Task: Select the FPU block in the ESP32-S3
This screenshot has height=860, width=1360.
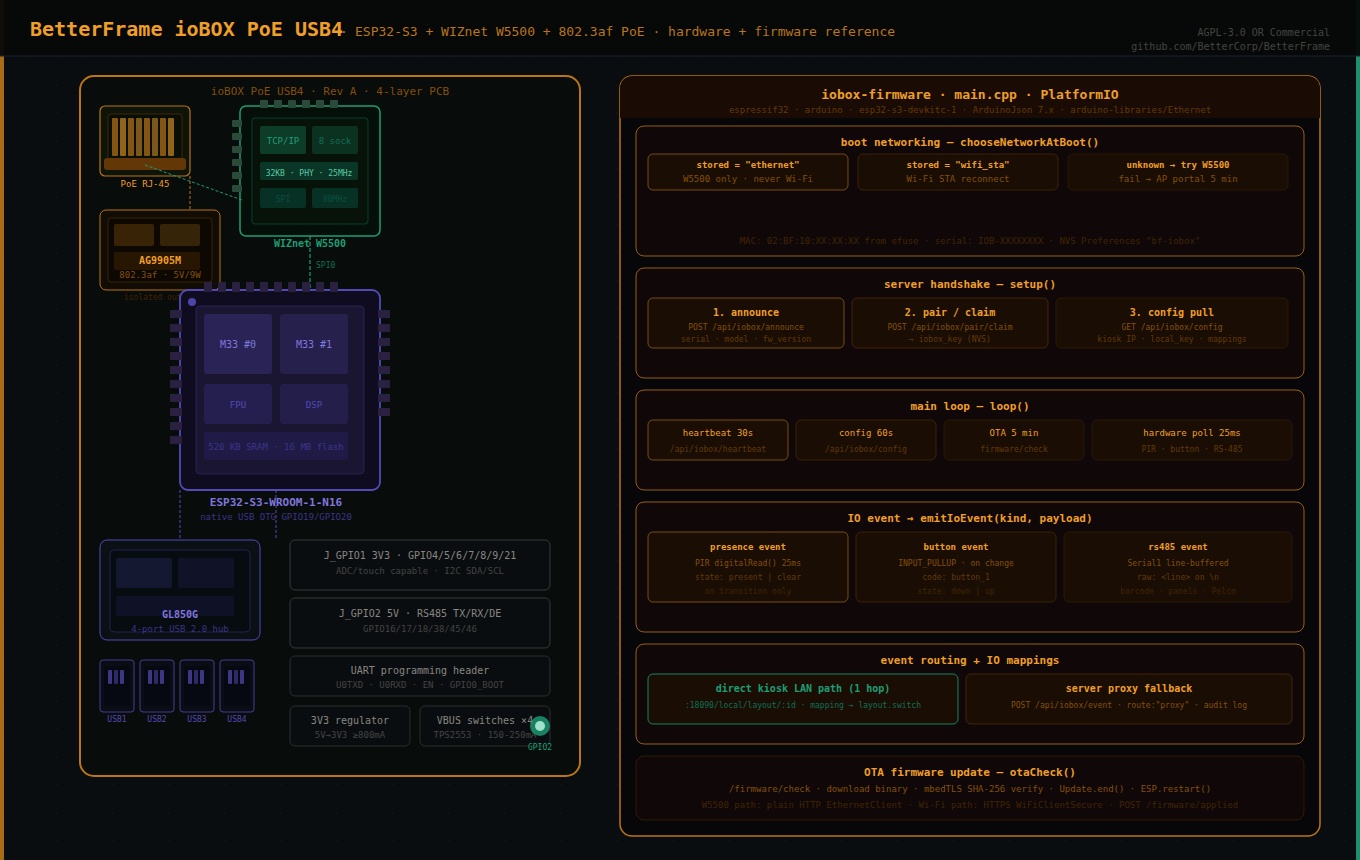Action: click(x=238, y=404)
